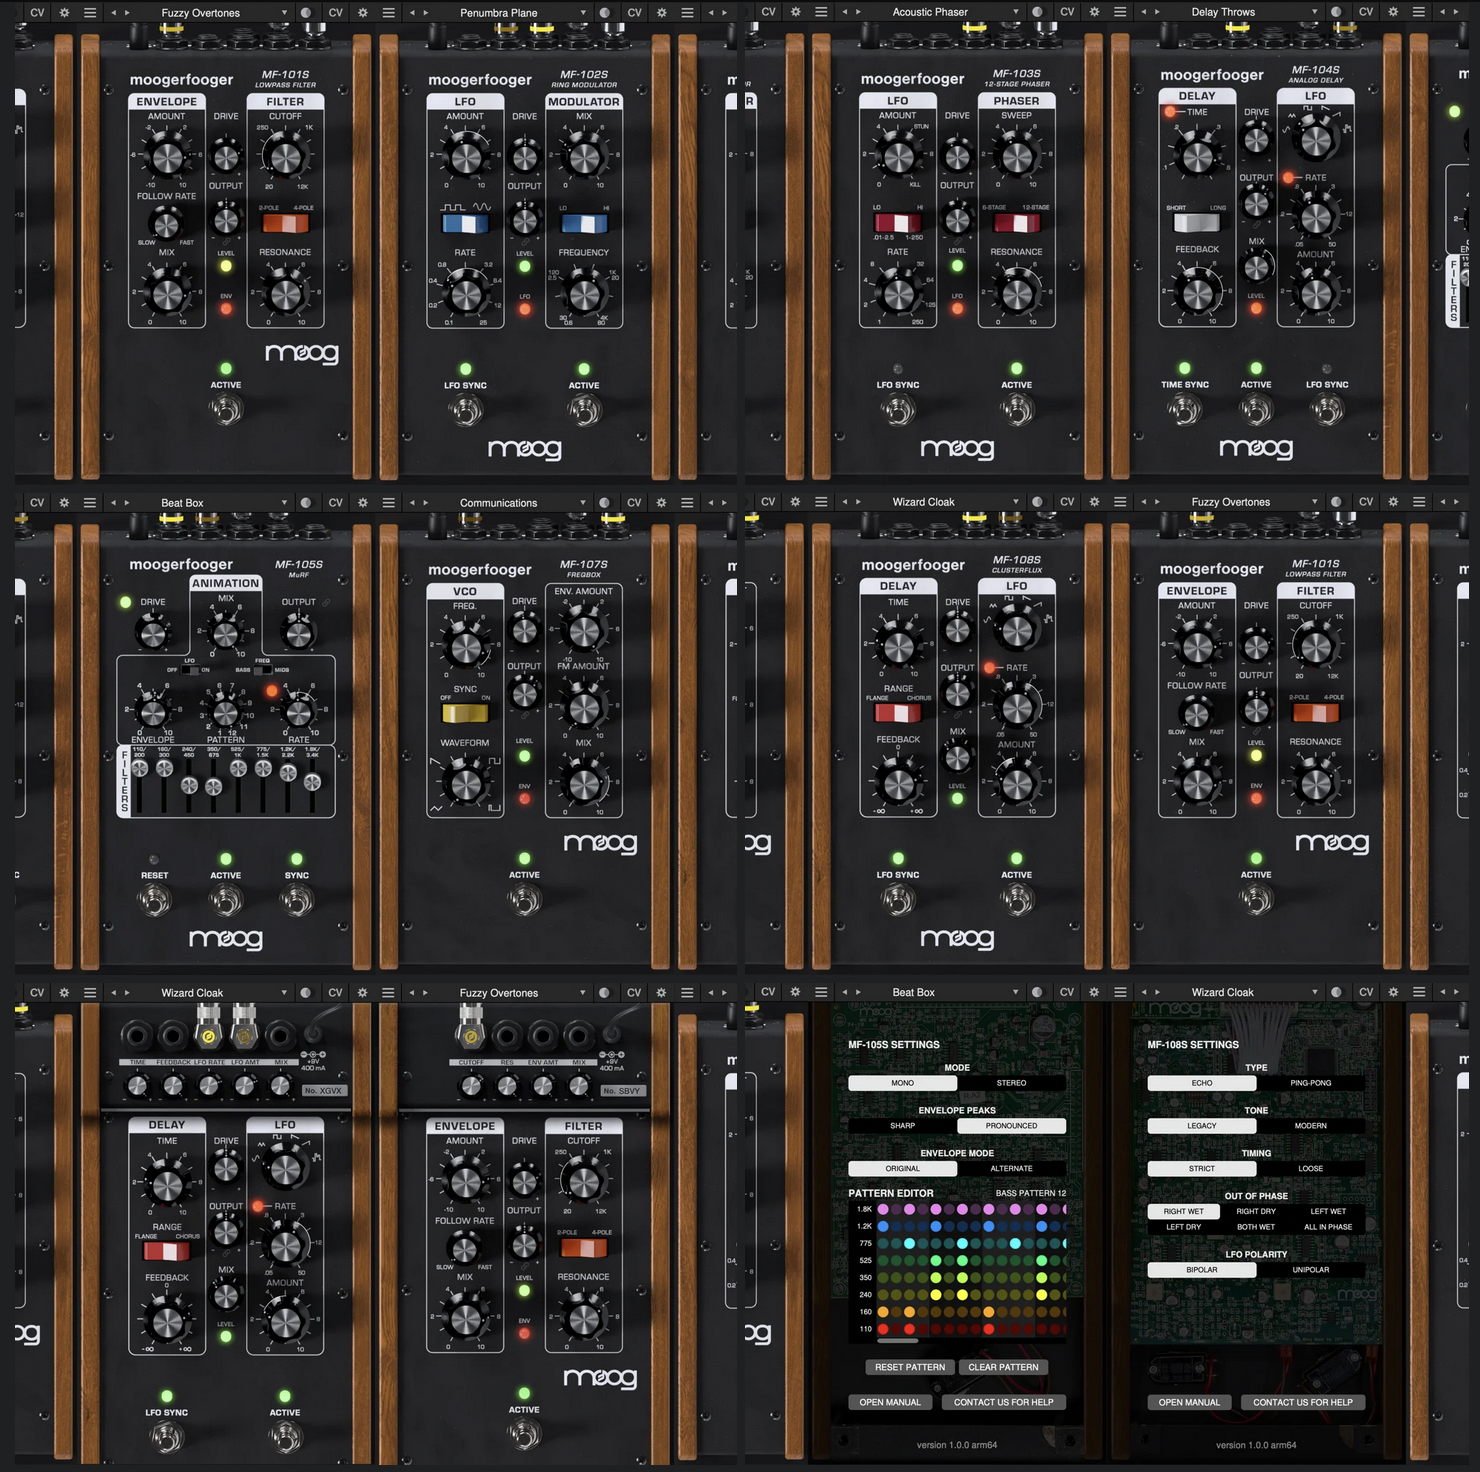Open settings gear on Penumbra Plane plugin
Screen dimensions: 1480x1472
pyautogui.click(x=362, y=13)
